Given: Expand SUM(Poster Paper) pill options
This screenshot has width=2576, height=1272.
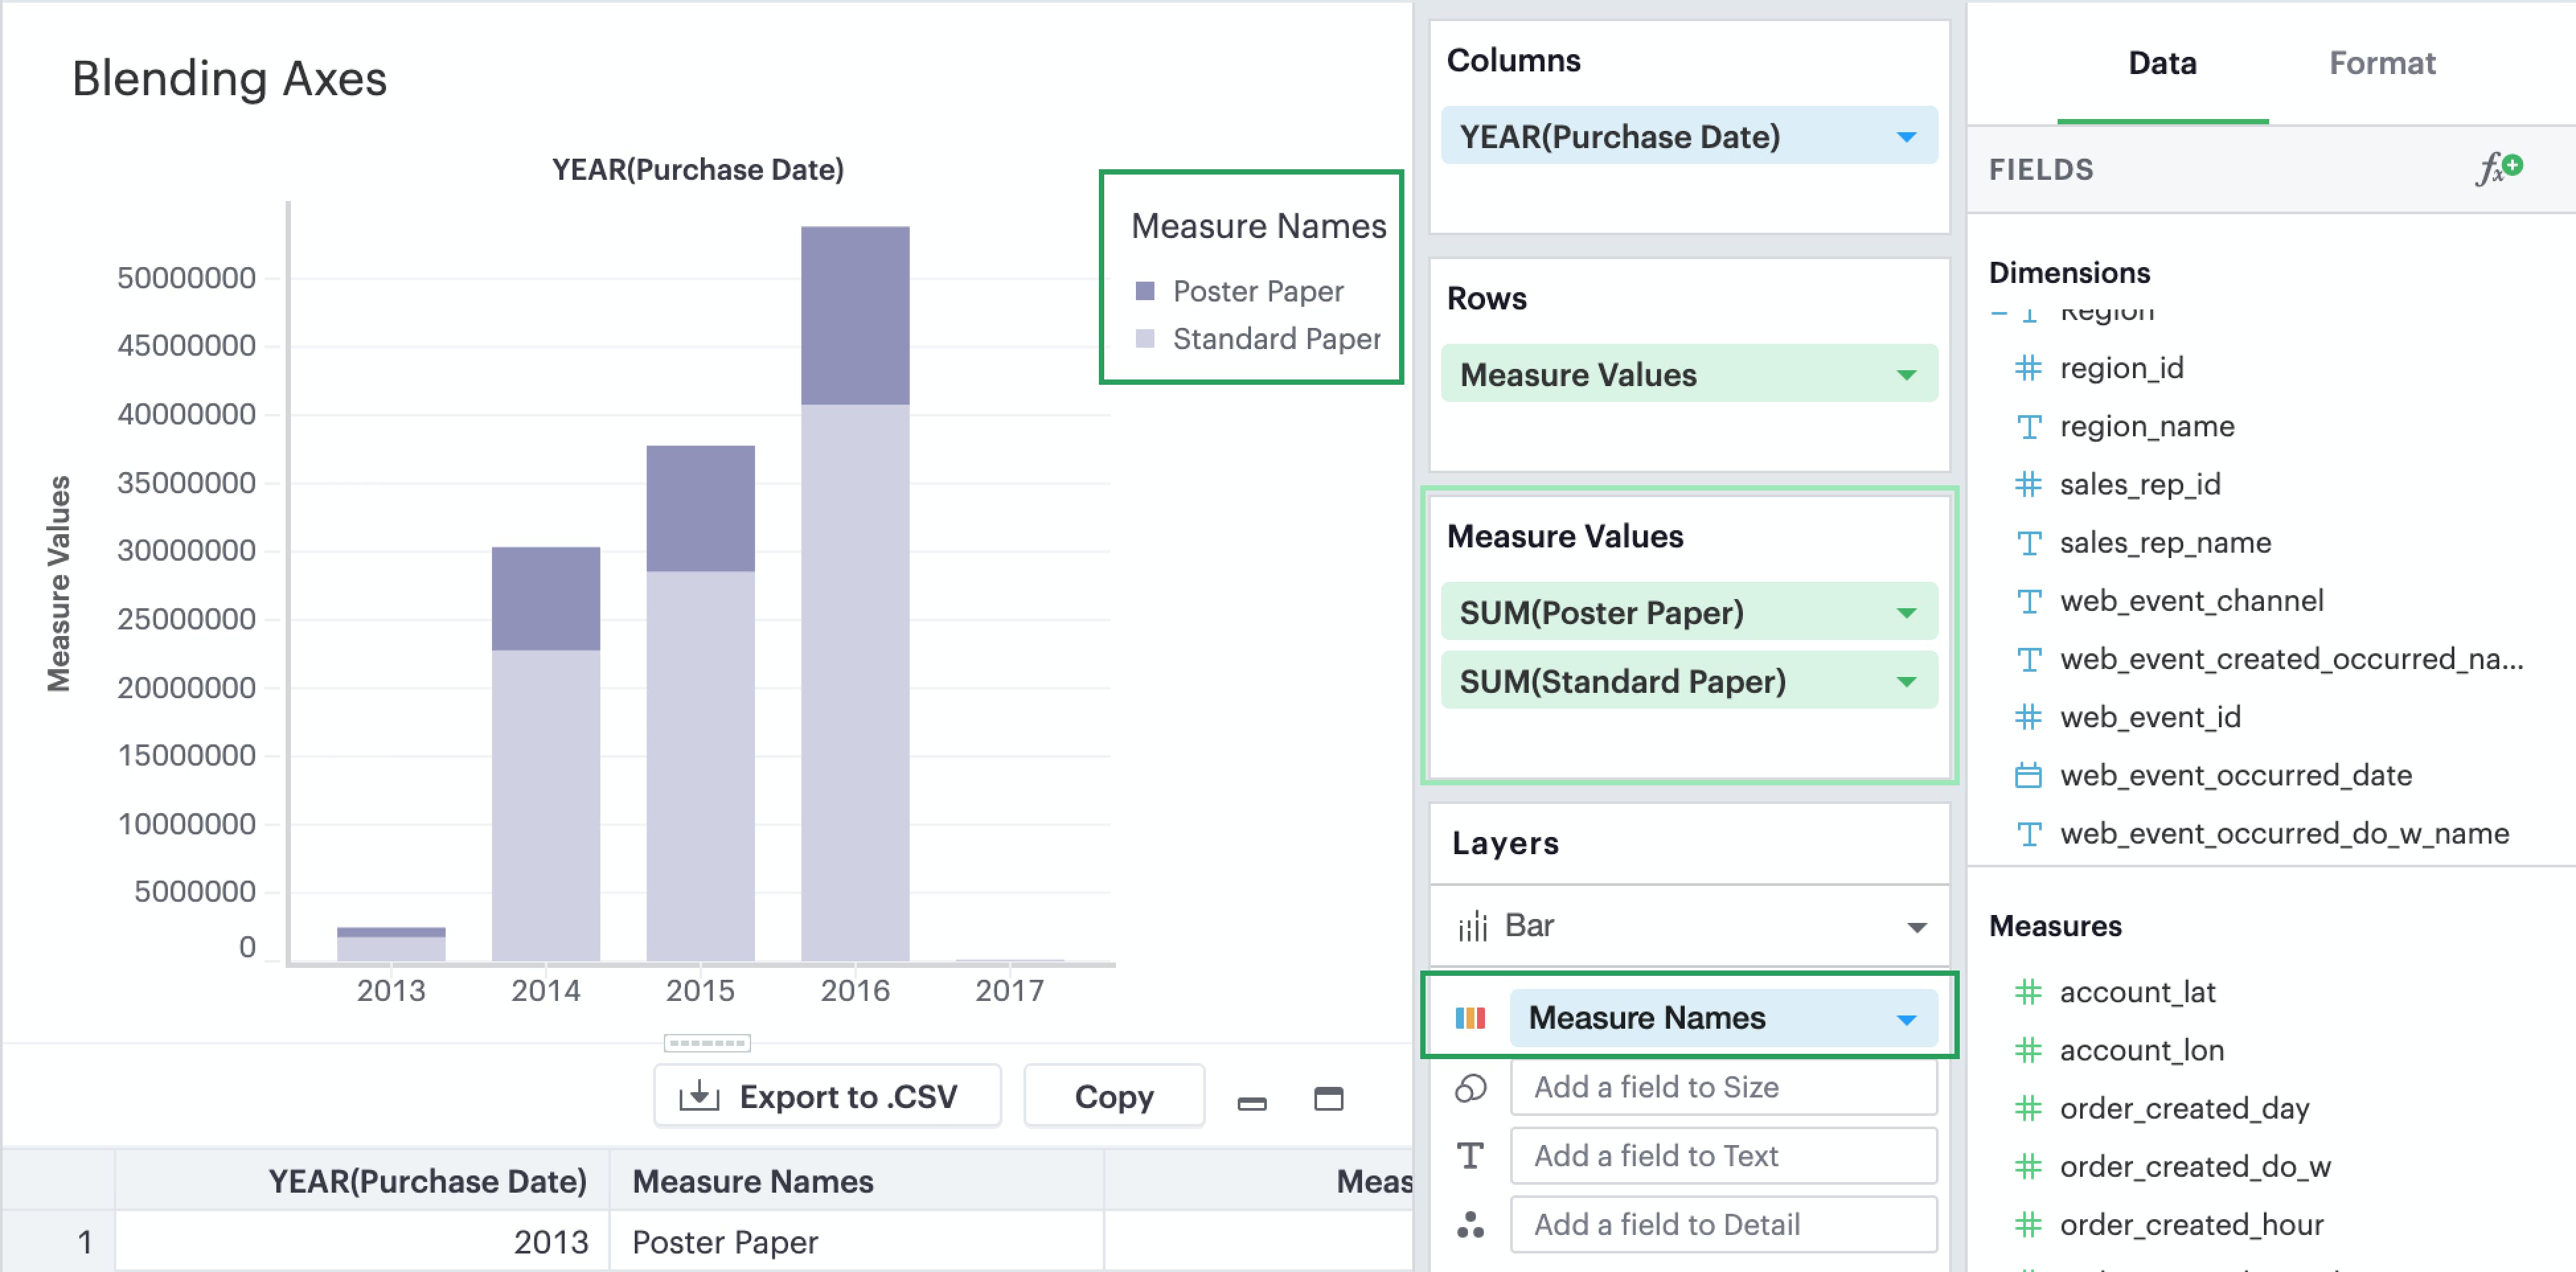Looking at the screenshot, I should tap(1906, 613).
